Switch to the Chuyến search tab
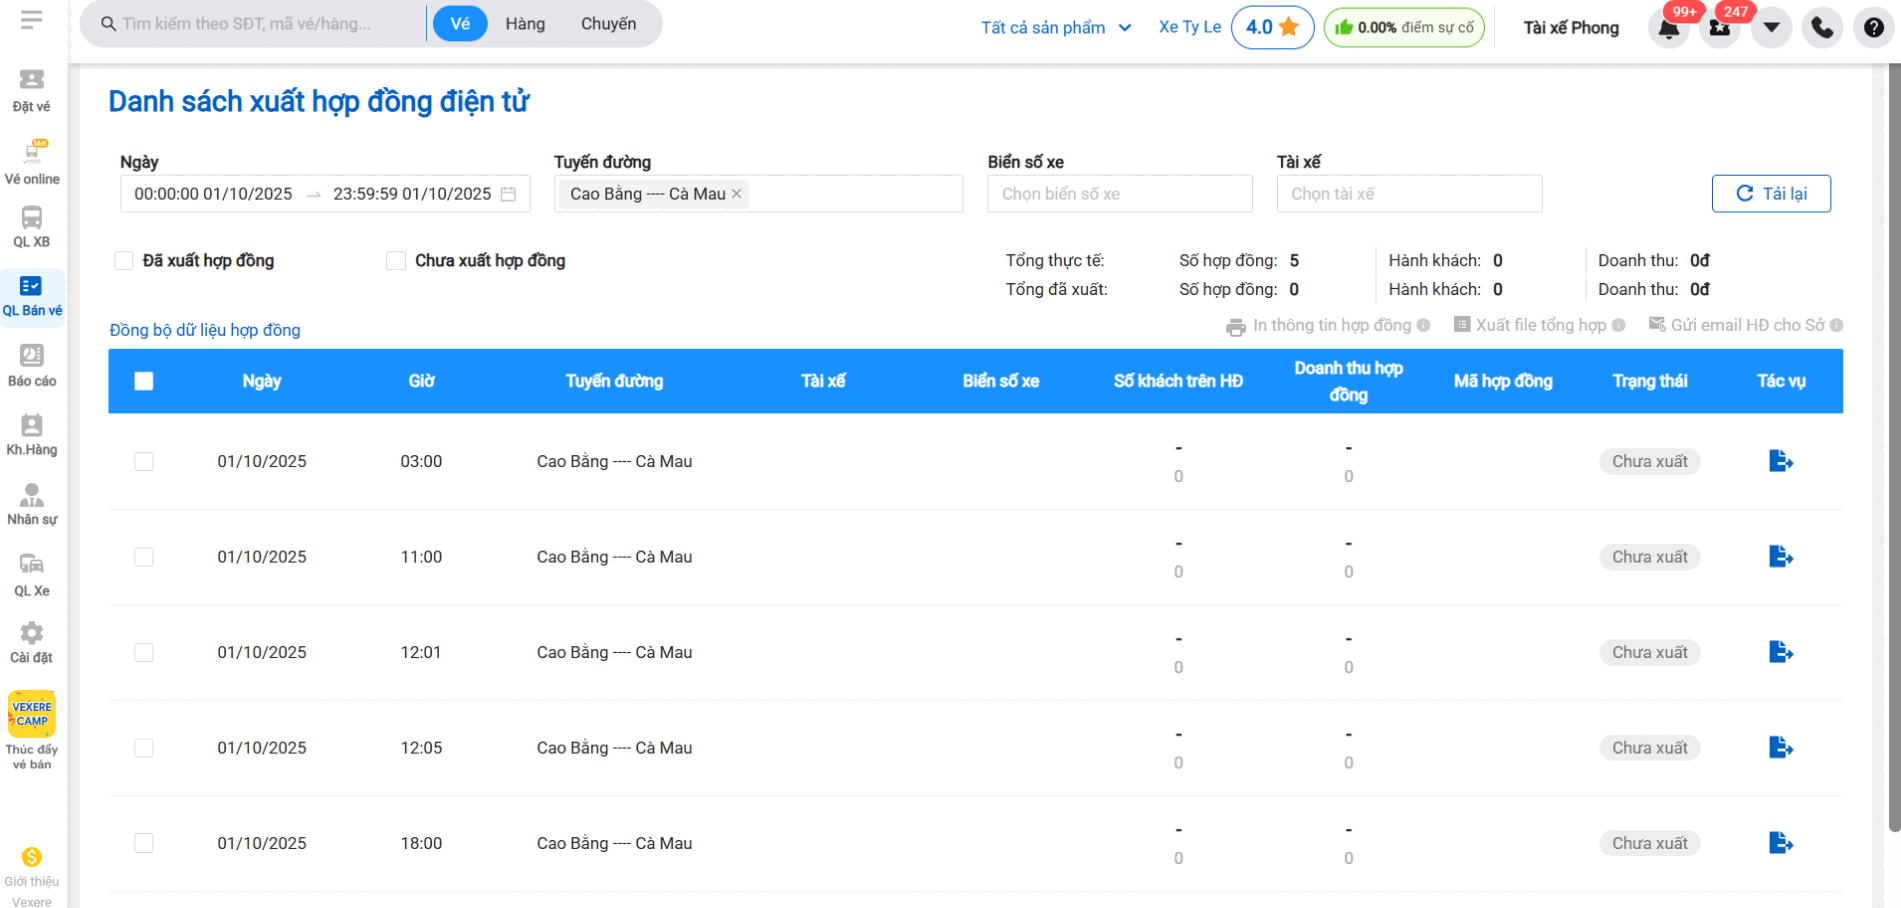The width and height of the screenshot is (1901, 908). [608, 24]
